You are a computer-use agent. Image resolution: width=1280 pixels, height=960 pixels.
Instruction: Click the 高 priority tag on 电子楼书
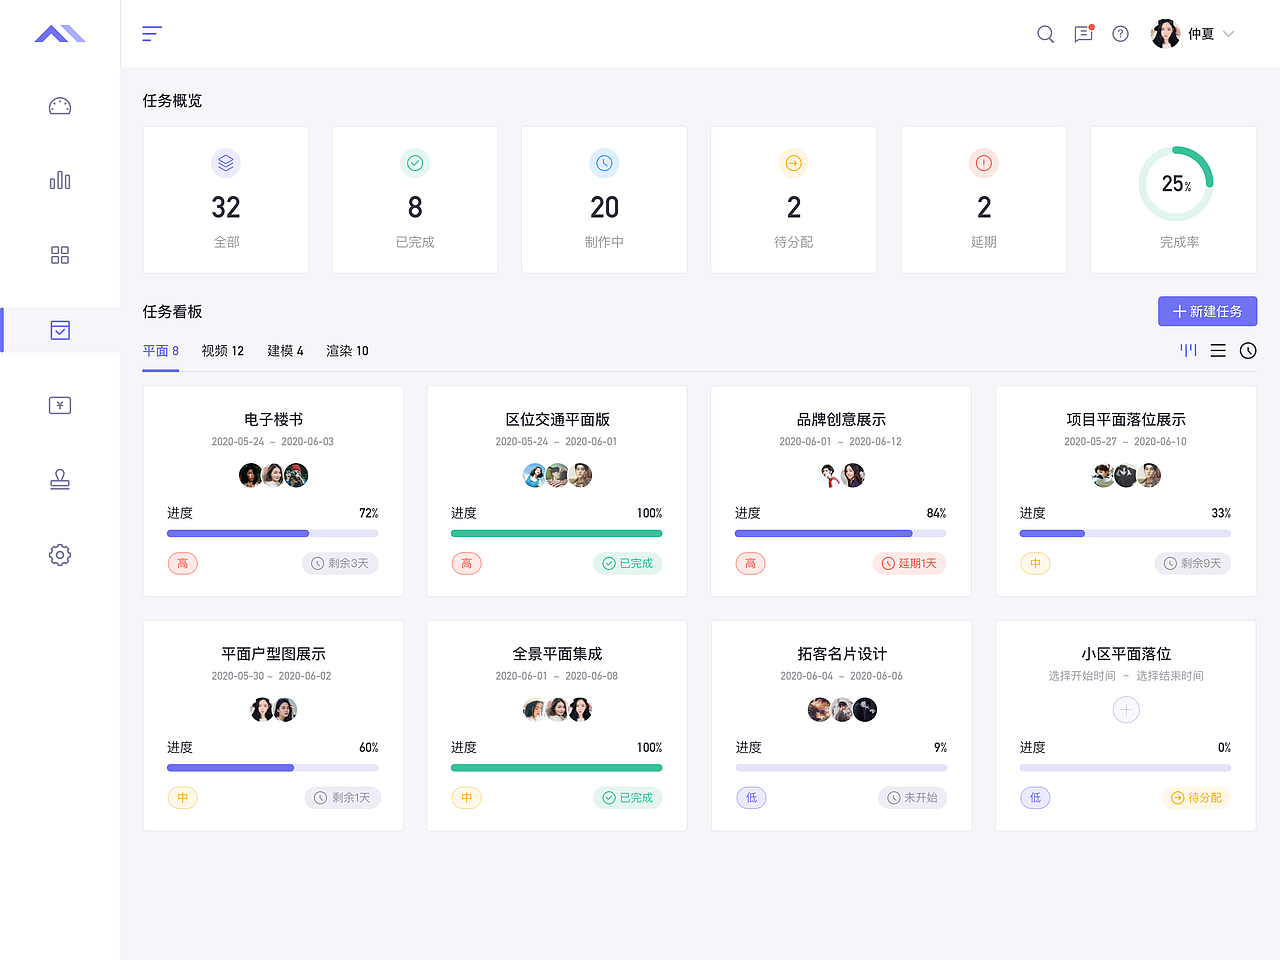182,564
